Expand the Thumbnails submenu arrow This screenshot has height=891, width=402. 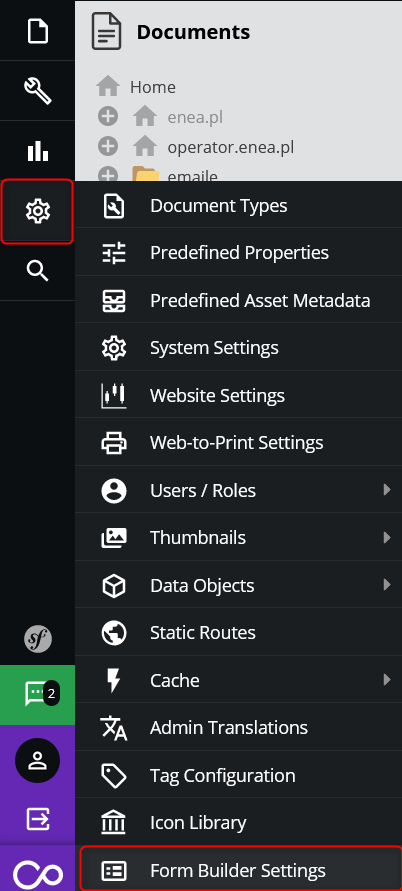pyautogui.click(x=387, y=537)
